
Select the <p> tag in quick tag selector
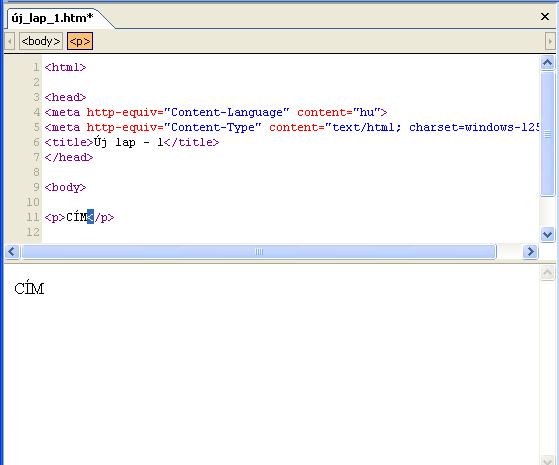tap(80, 41)
